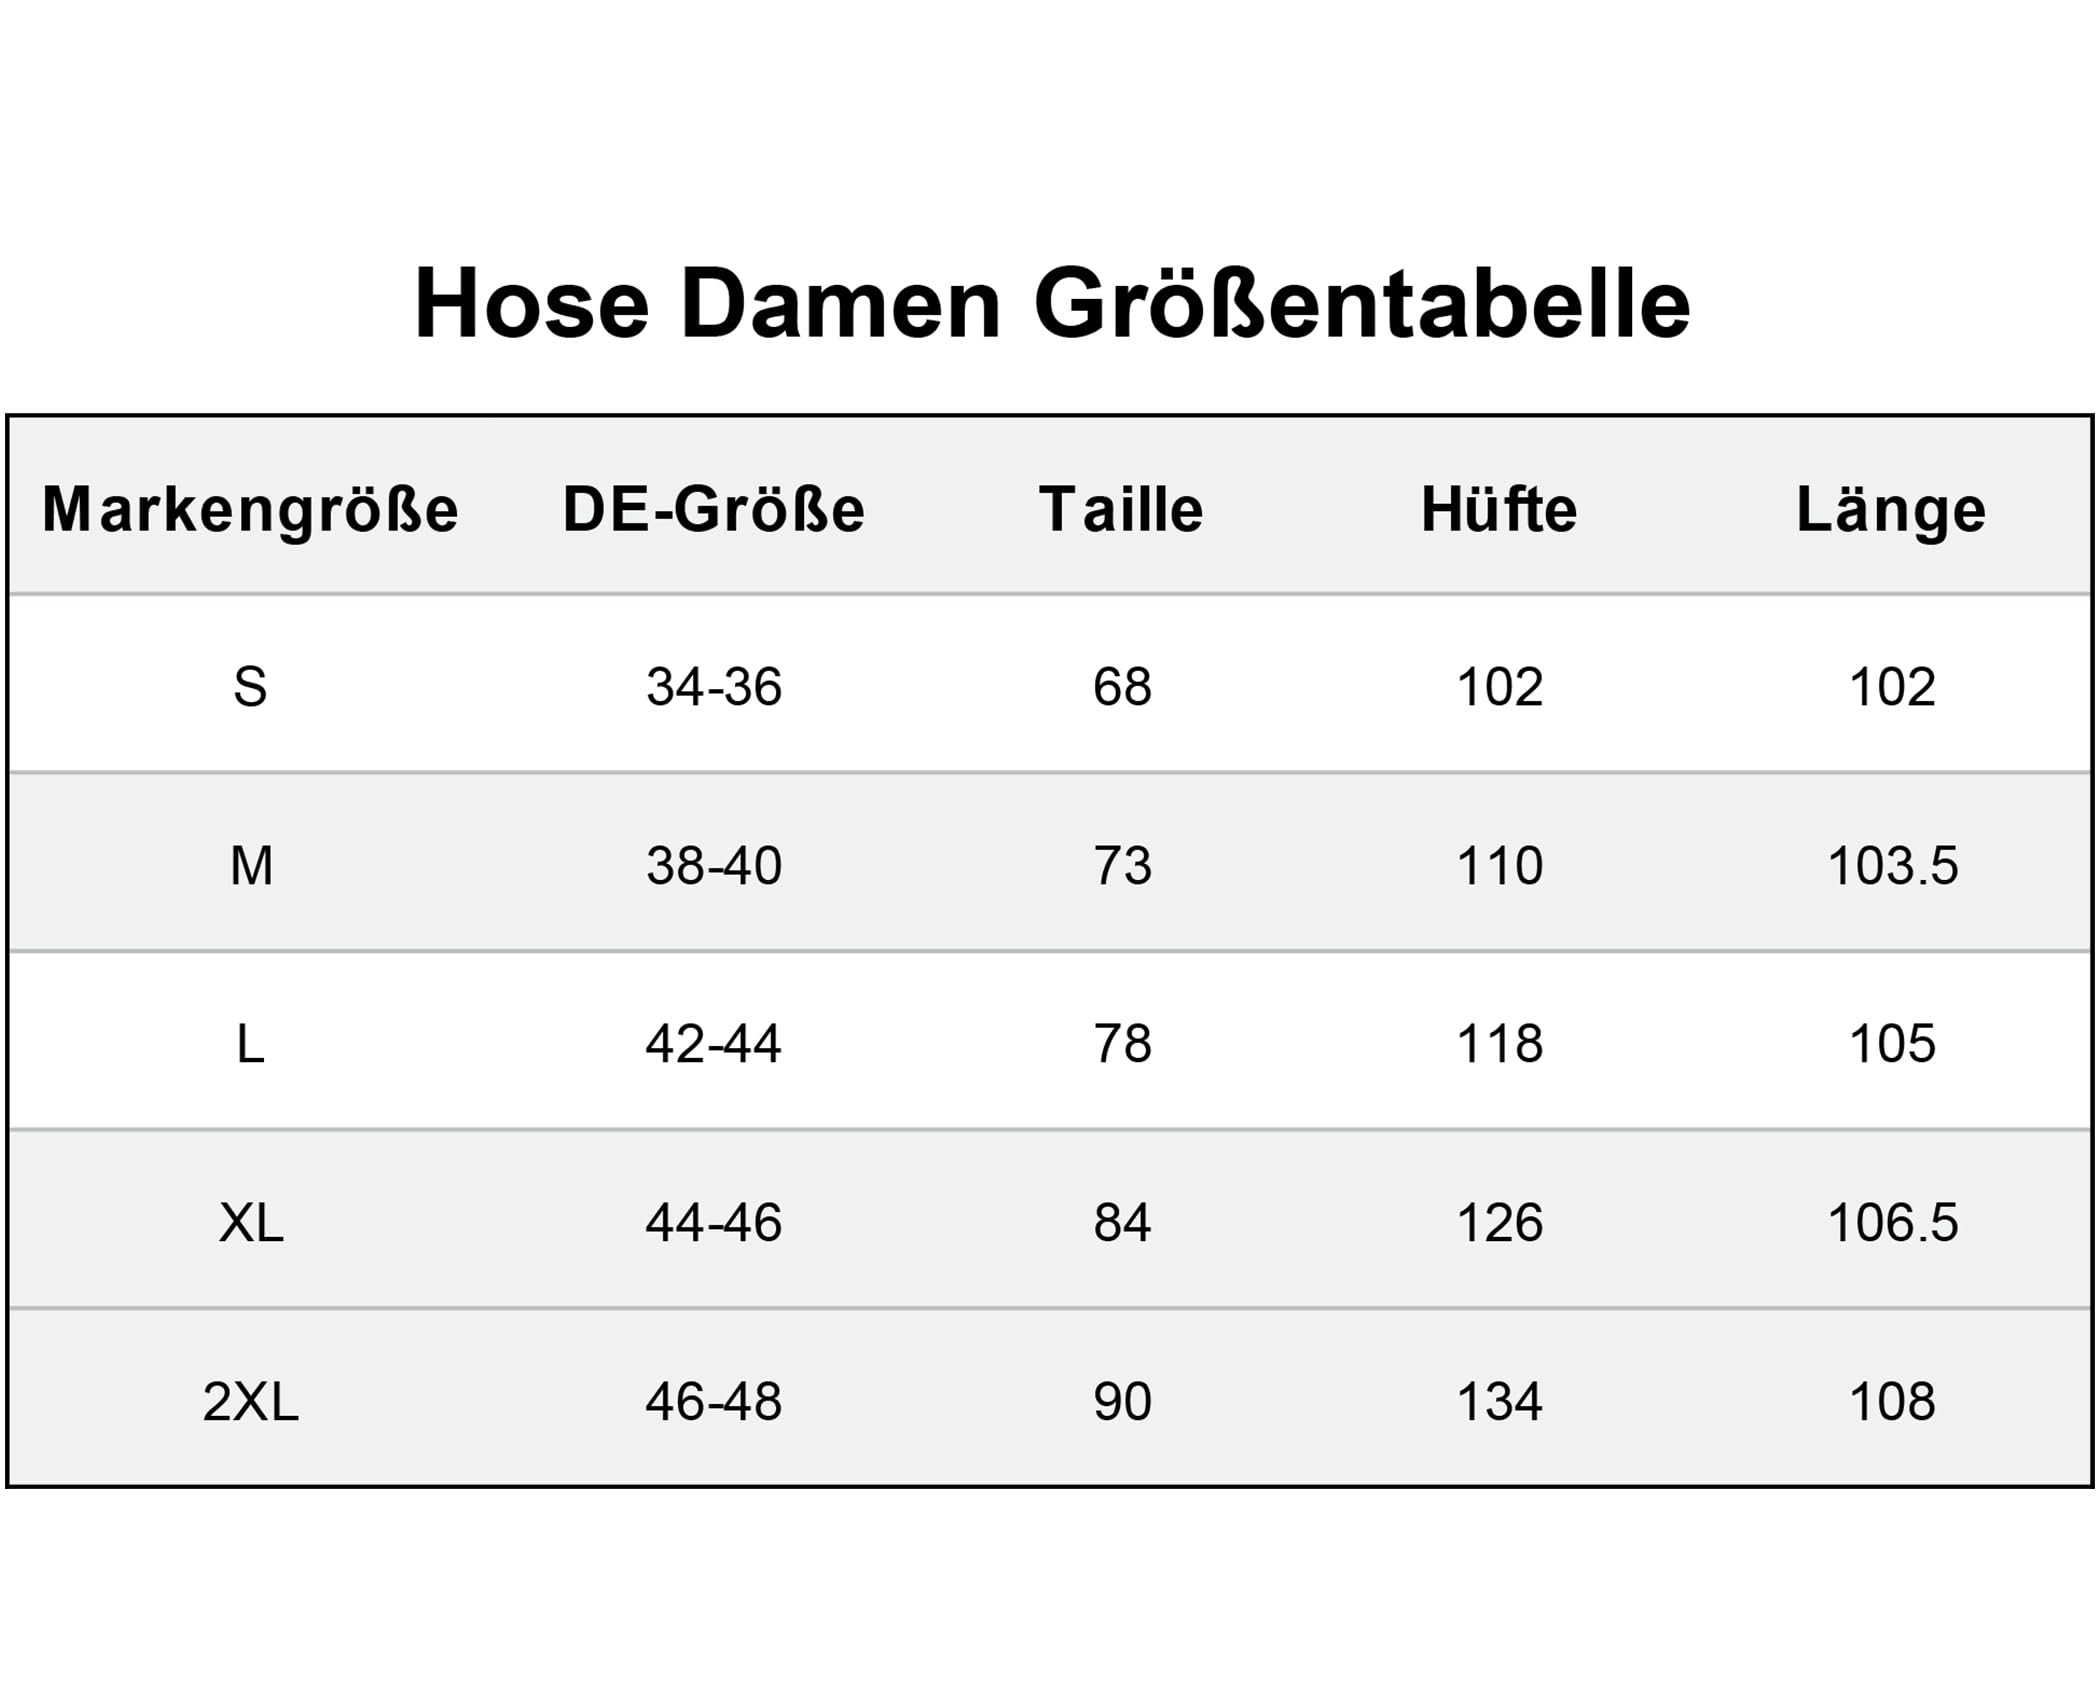Click hip value 118
The height and width of the screenshot is (1700, 2100).
click(x=1500, y=1045)
